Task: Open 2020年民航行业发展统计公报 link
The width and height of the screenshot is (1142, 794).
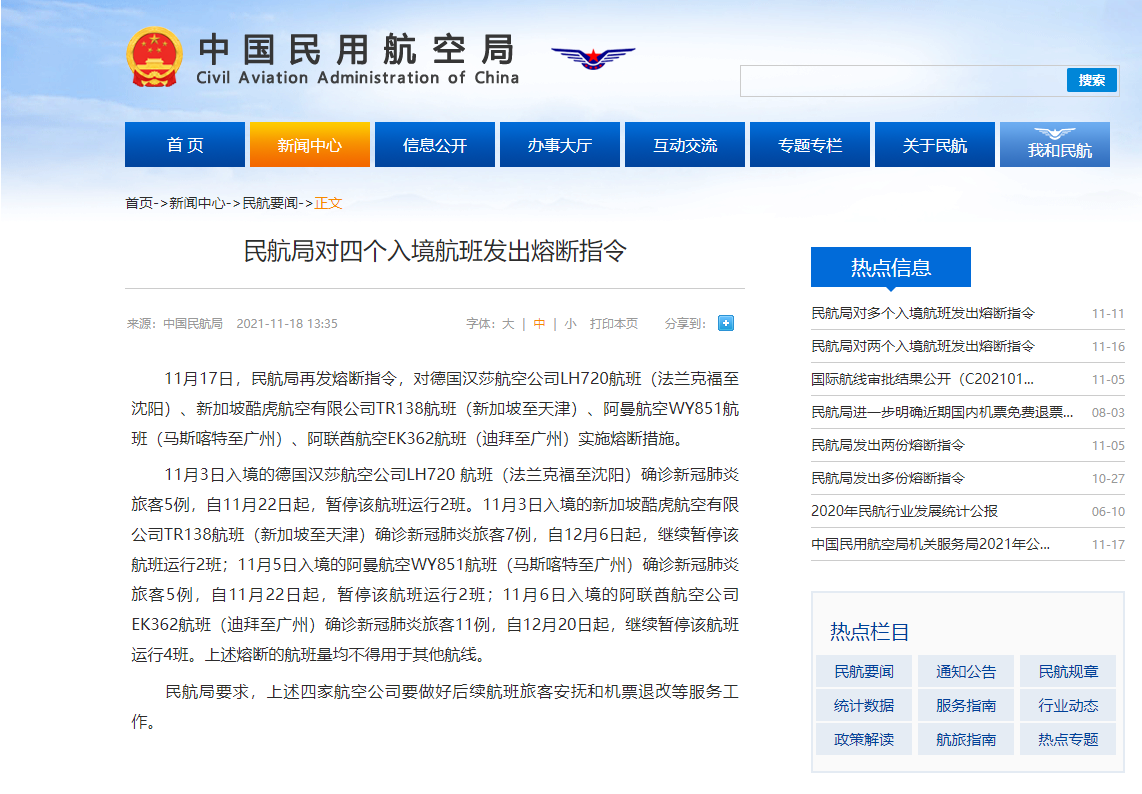Action: (904, 511)
